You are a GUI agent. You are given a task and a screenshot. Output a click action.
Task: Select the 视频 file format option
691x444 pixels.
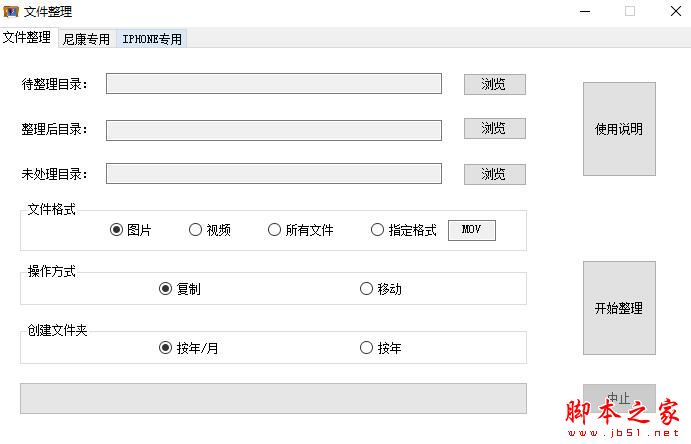tap(196, 230)
